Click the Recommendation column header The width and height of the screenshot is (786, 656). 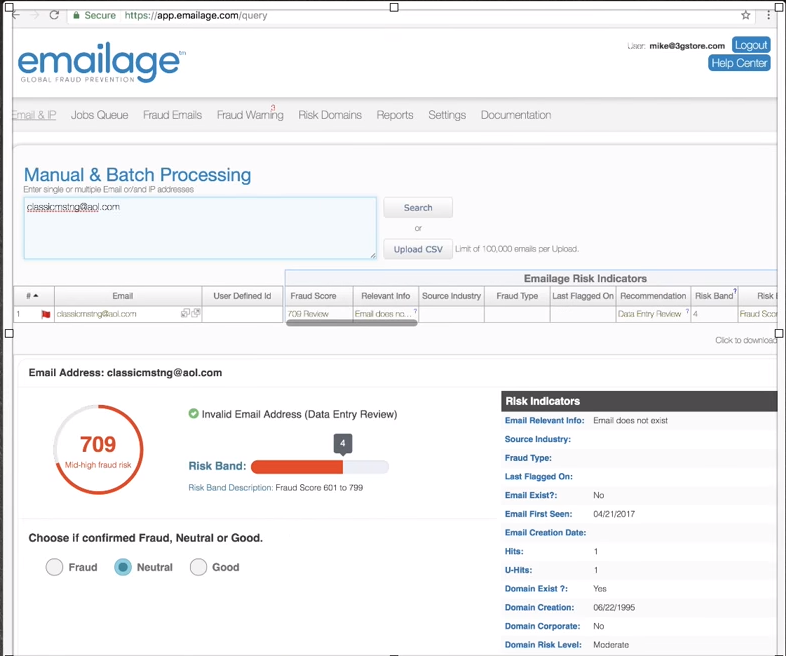[x=653, y=296]
